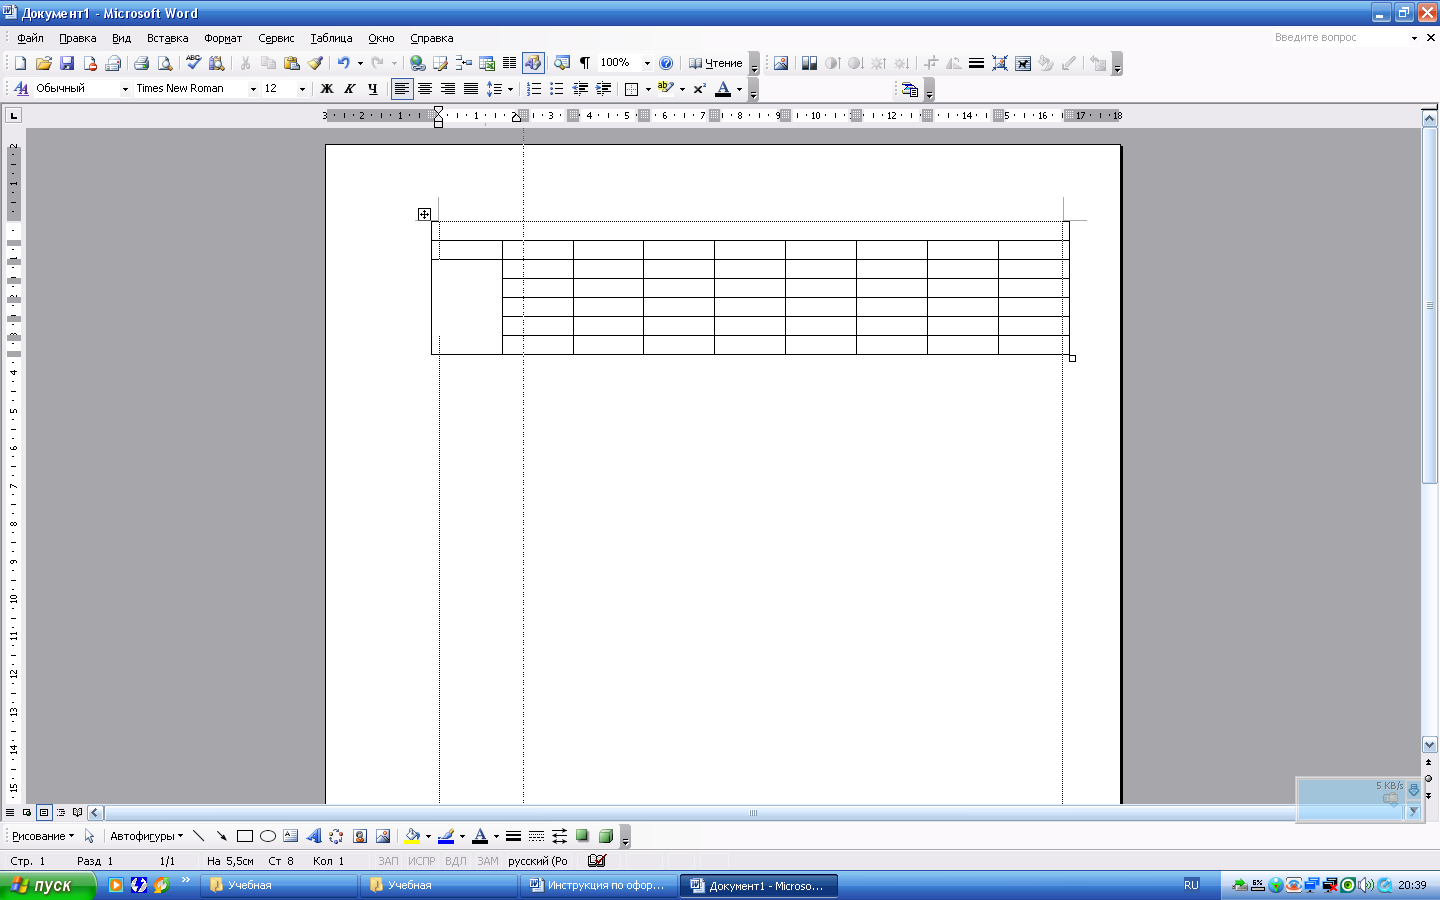
Task: Click the пуск Start button
Action: (x=47, y=885)
